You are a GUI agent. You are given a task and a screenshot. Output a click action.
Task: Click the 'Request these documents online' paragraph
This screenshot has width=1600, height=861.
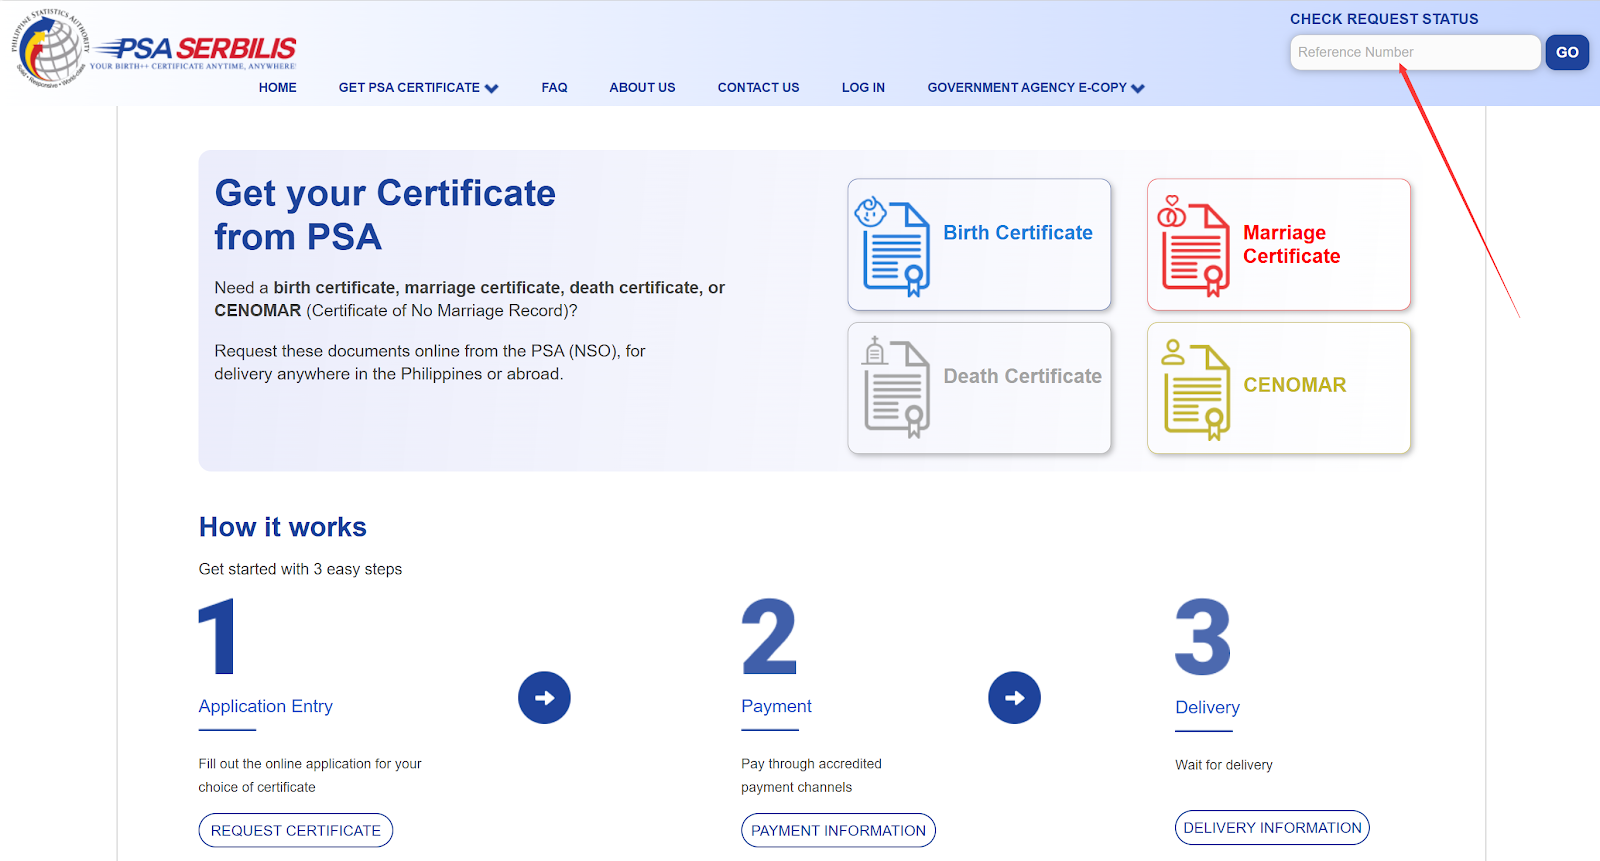click(x=430, y=362)
